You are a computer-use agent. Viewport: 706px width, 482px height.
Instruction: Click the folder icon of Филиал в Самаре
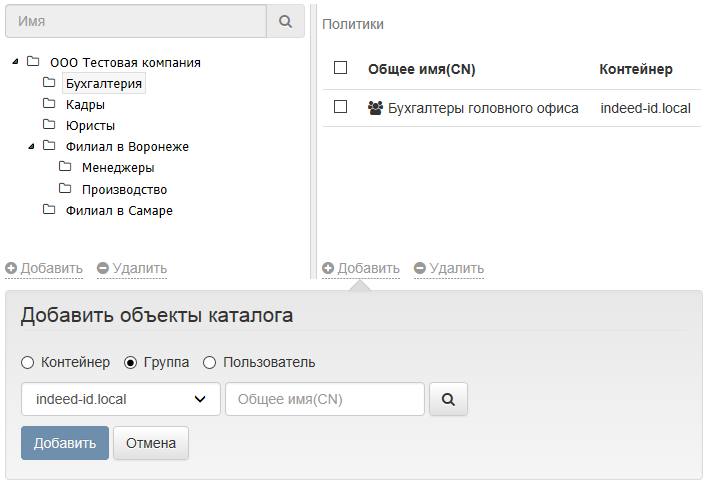(x=49, y=210)
